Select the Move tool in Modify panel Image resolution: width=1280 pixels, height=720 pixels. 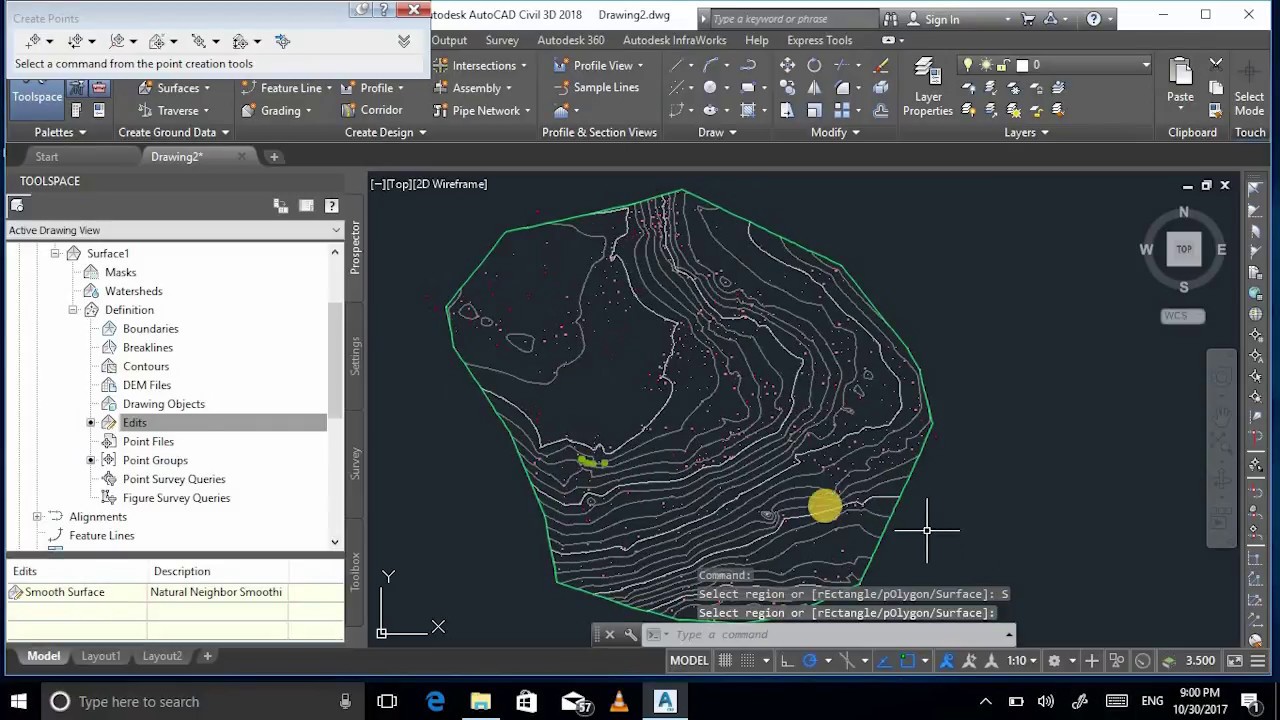788,66
